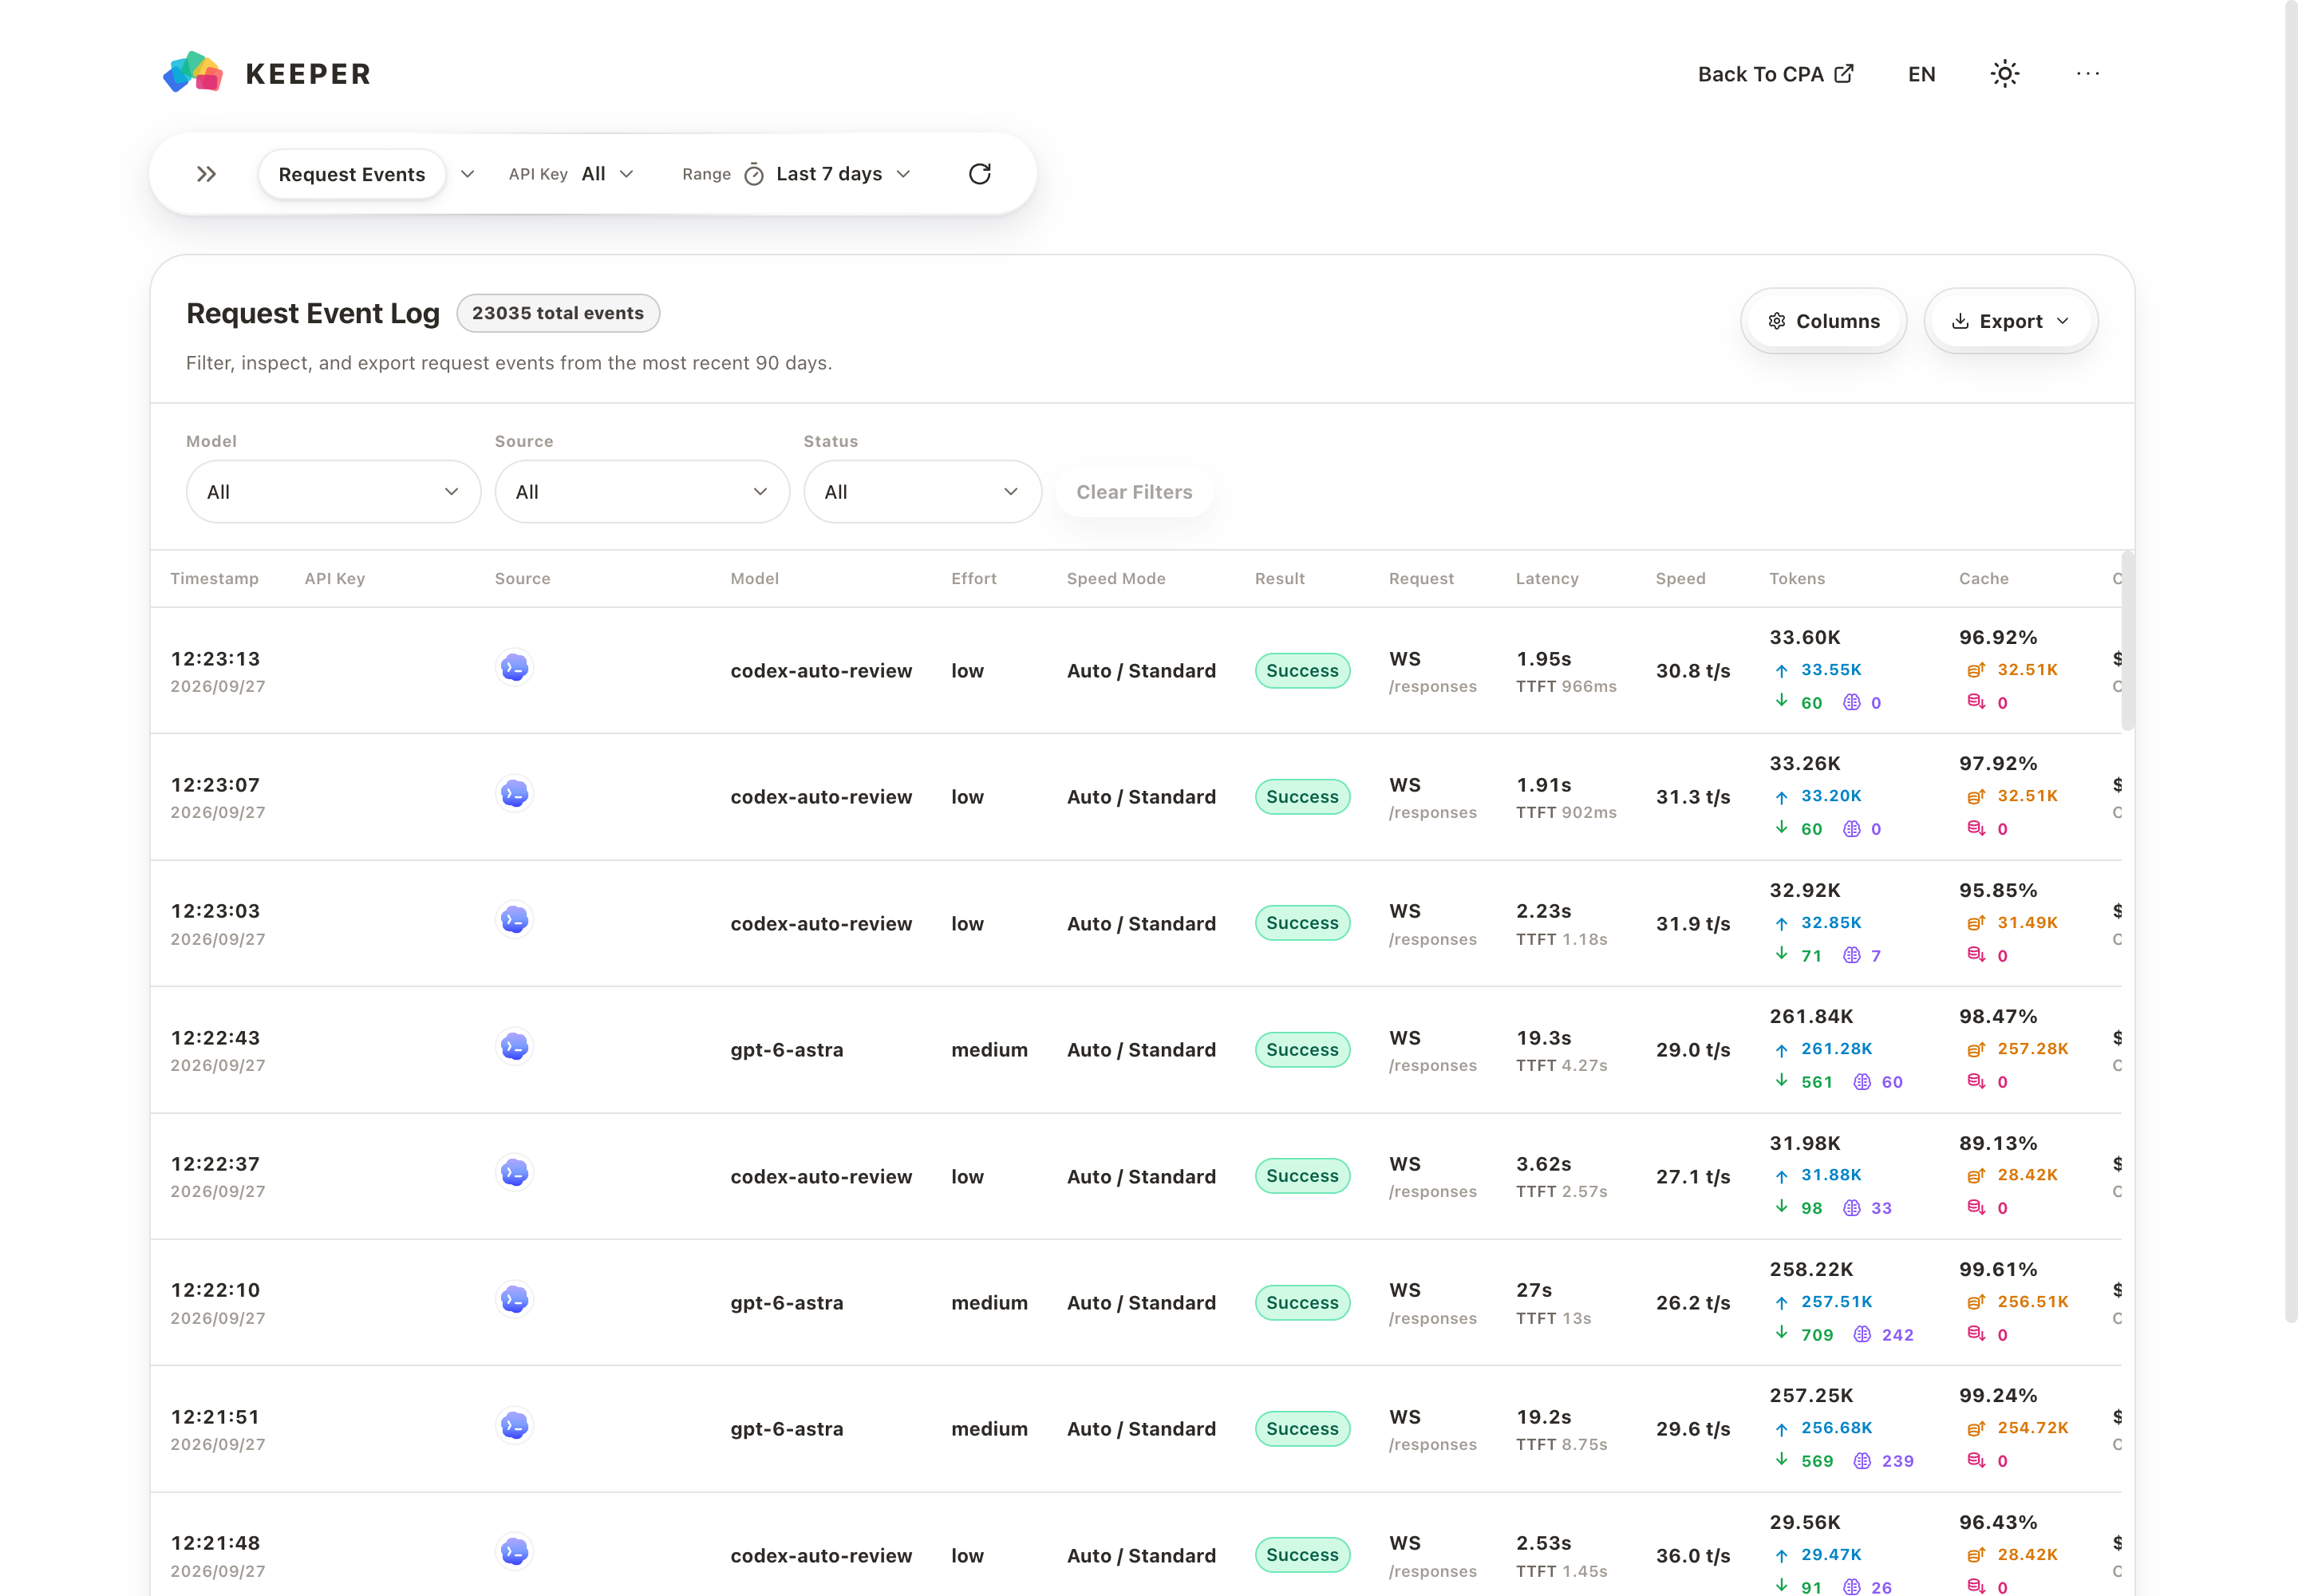Click the Back To CPA link
The image size is (2298, 1596).
tap(1776, 74)
